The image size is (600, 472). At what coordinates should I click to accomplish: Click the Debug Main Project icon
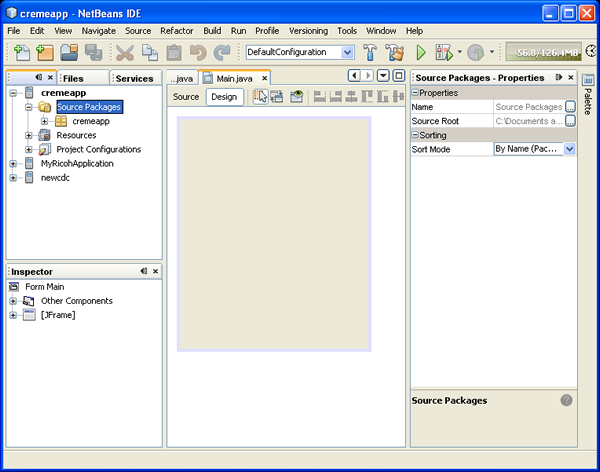(445, 52)
